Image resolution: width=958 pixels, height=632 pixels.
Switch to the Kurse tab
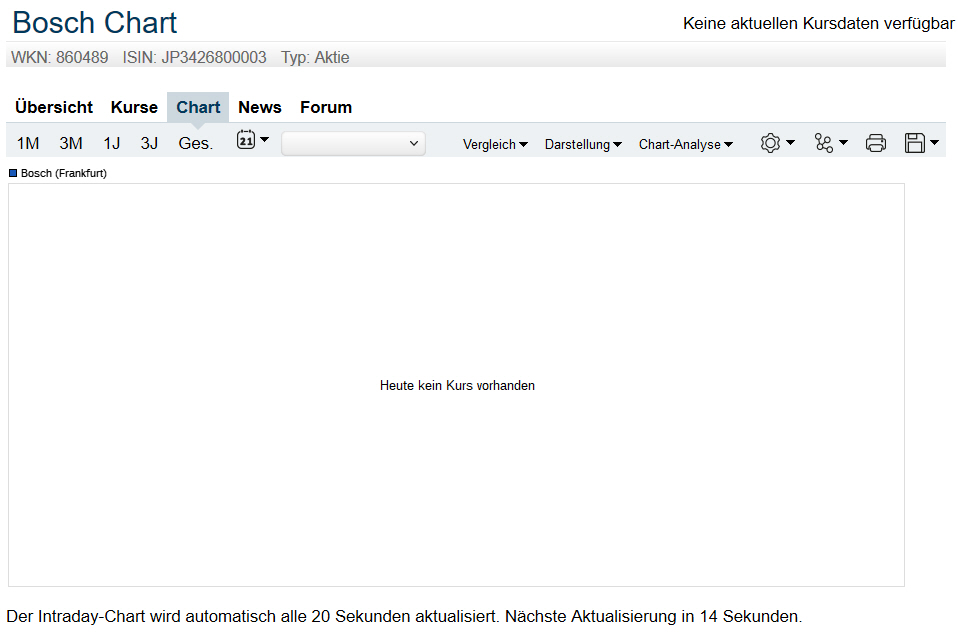point(134,107)
